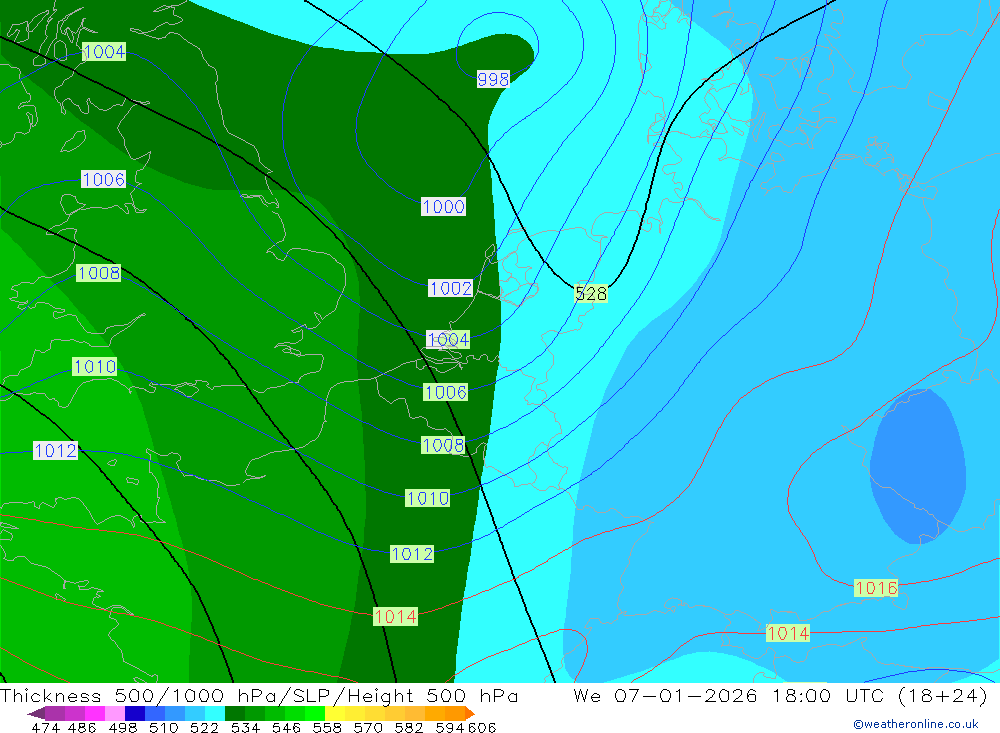Viewport: 1000px width, 733px height.
Task: Open the ©weatheronline.co.uk link
Action: pos(916,724)
